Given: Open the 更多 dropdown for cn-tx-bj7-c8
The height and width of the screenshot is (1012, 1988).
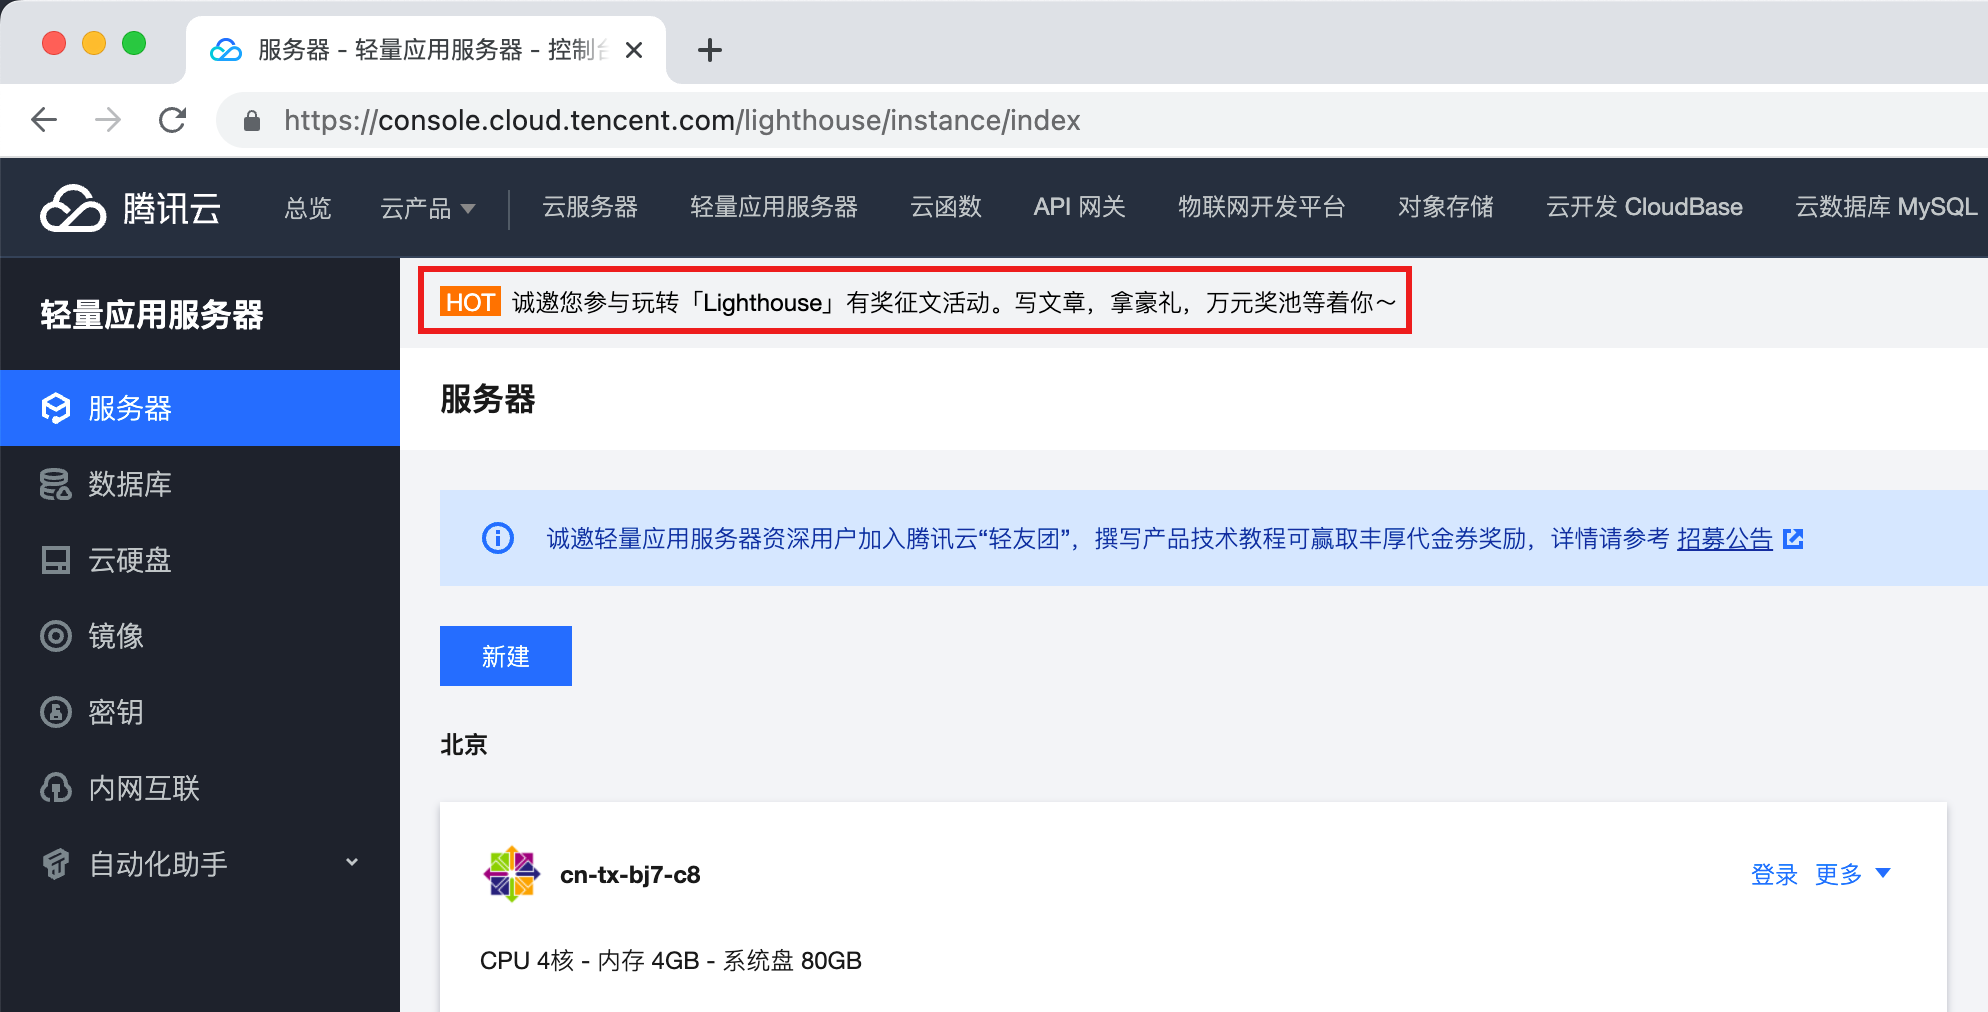Looking at the screenshot, I should point(1853,874).
